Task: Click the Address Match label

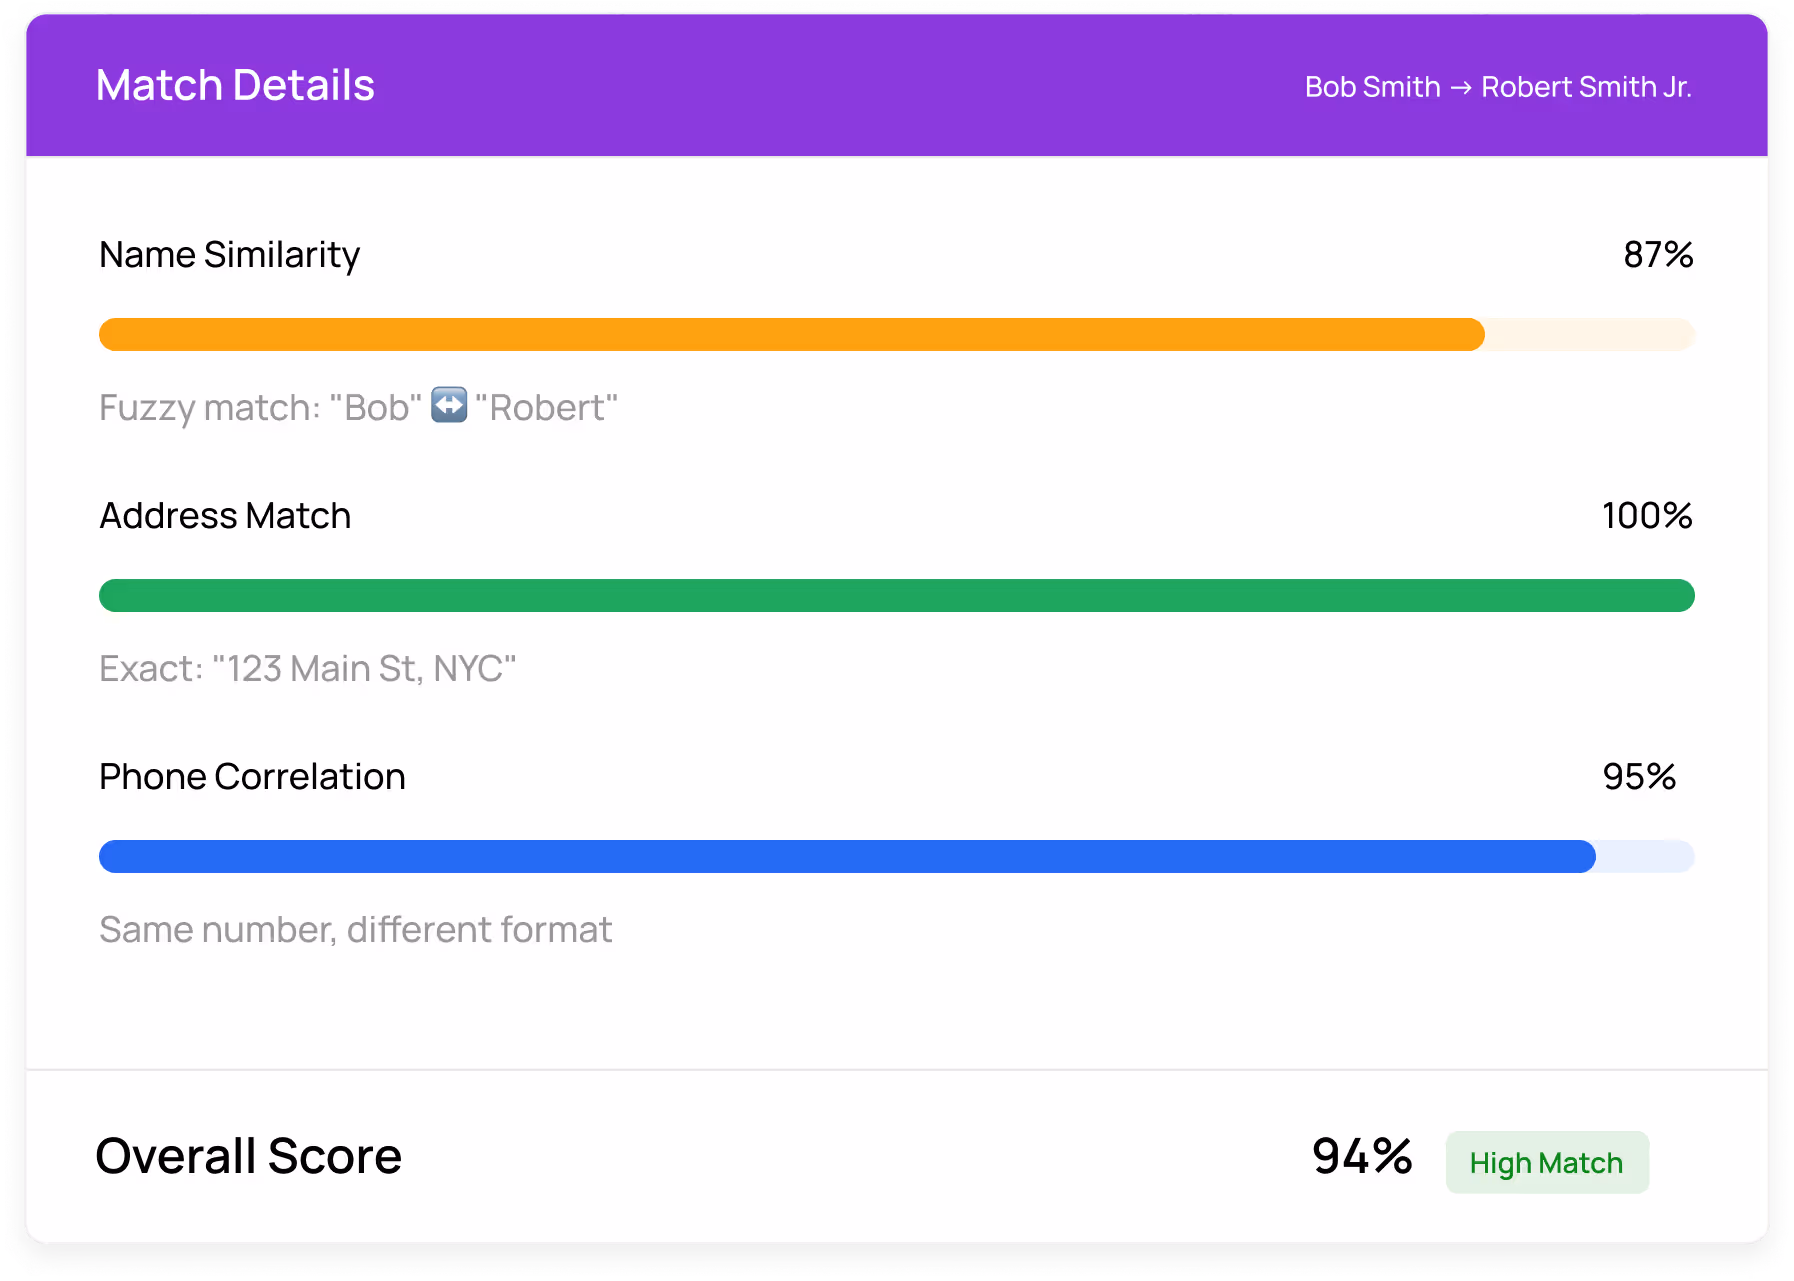Action: [x=224, y=516]
